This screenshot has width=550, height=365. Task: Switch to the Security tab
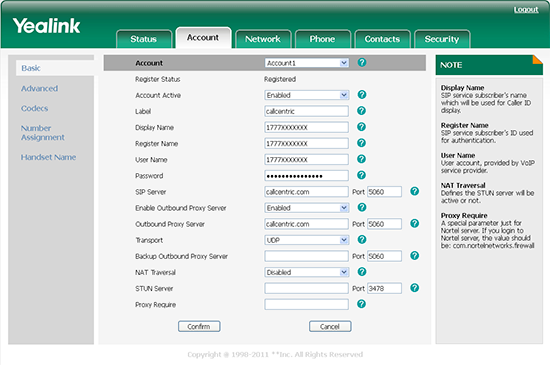click(x=442, y=39)
